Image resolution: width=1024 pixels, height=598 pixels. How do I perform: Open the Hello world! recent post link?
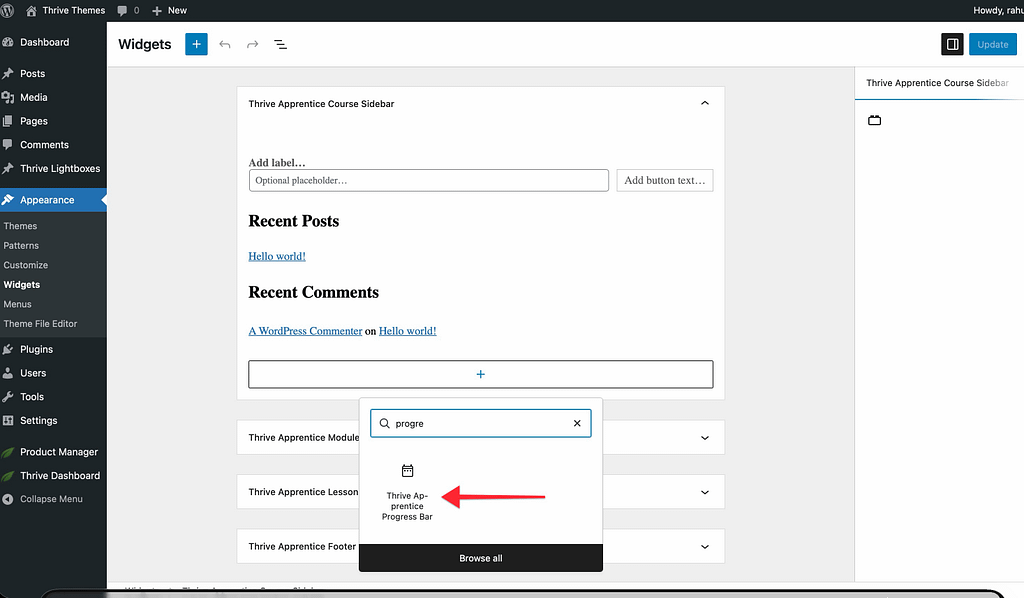click(x=277, y=256)
